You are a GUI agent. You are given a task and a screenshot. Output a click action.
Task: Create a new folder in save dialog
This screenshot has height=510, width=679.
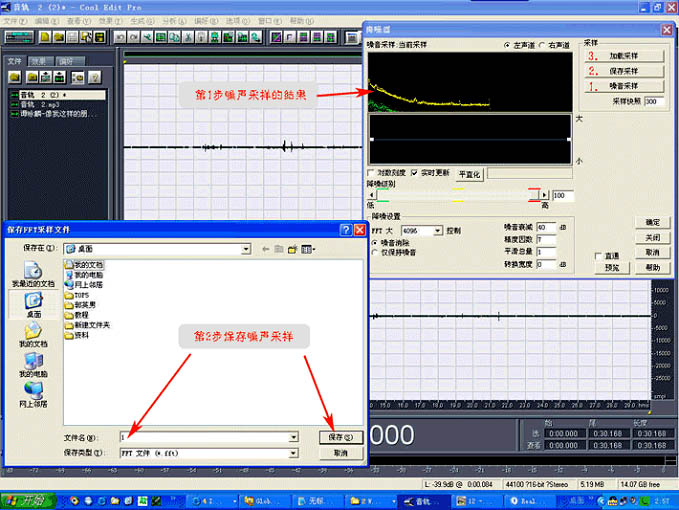(293, 249)
